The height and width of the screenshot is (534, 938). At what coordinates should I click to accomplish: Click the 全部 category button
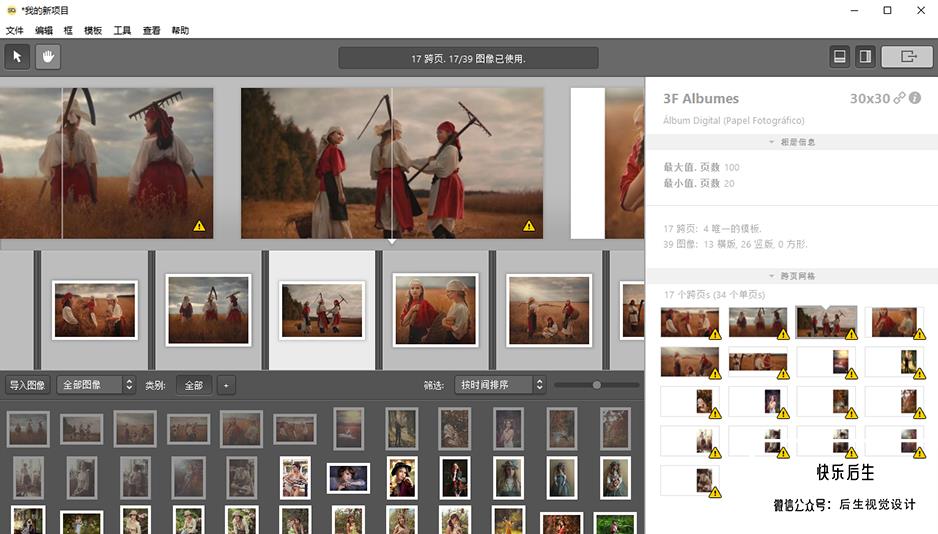point(193,386)
